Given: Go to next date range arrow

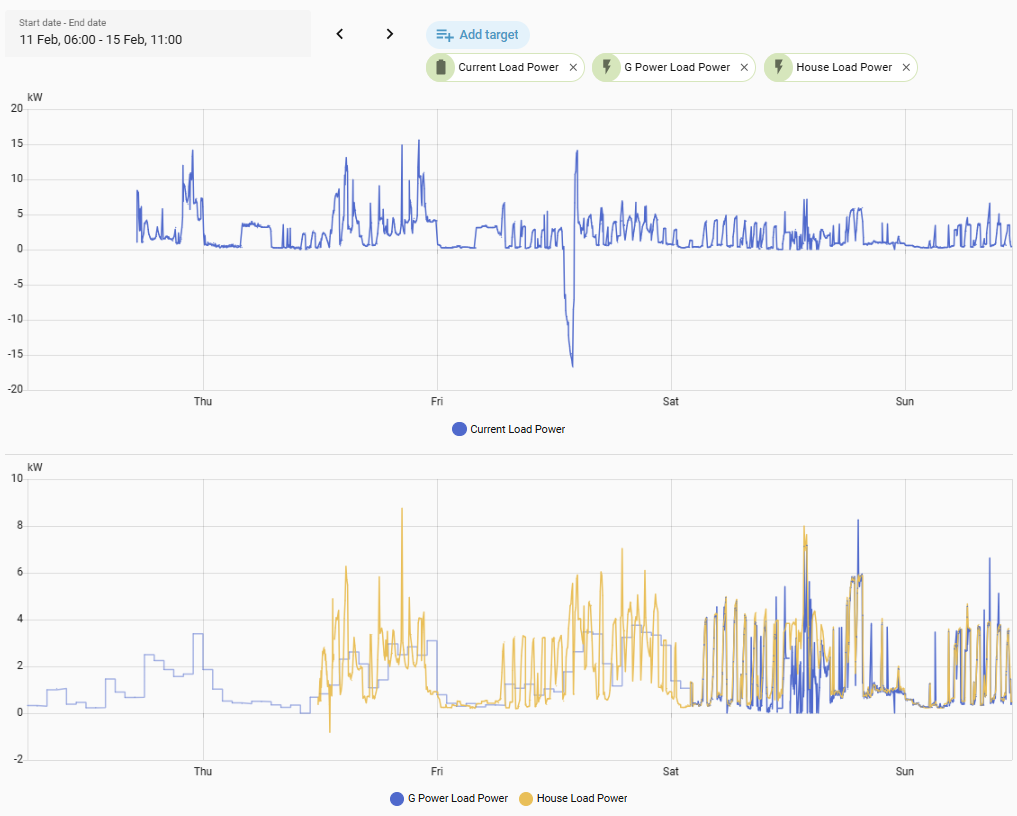Looking at the screenshot, I should pyautogui.click(x=389, y=34).
